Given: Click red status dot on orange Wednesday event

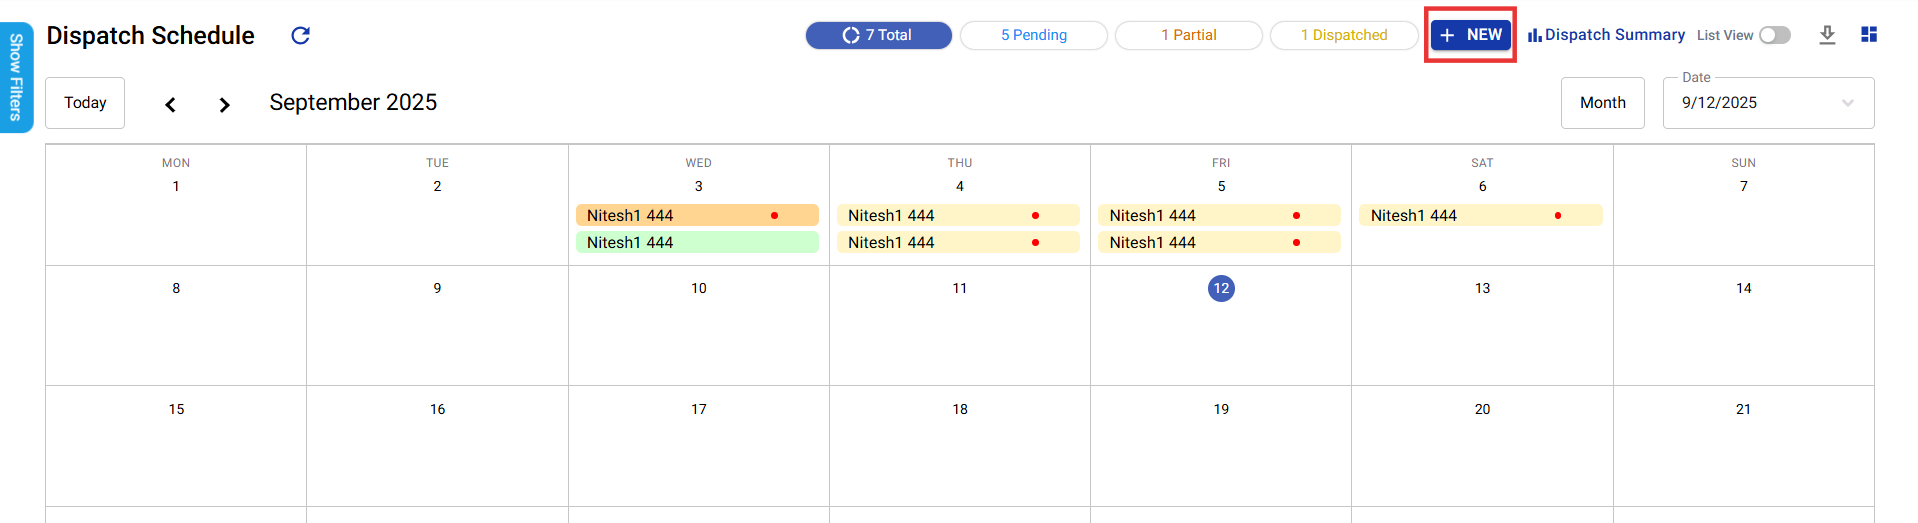Looking at the screenshot, I should point(774,216).
